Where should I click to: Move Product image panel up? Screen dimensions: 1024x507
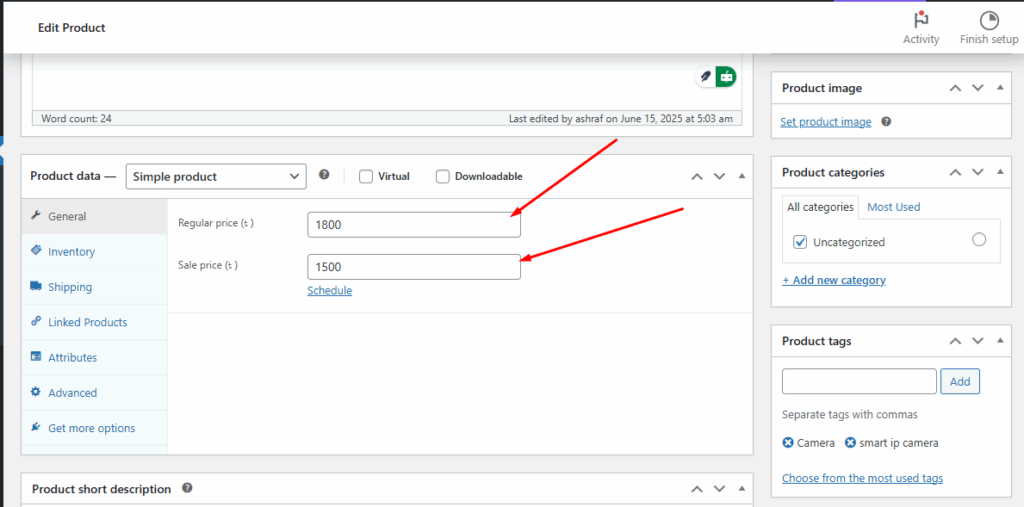(x=955, y=88)
